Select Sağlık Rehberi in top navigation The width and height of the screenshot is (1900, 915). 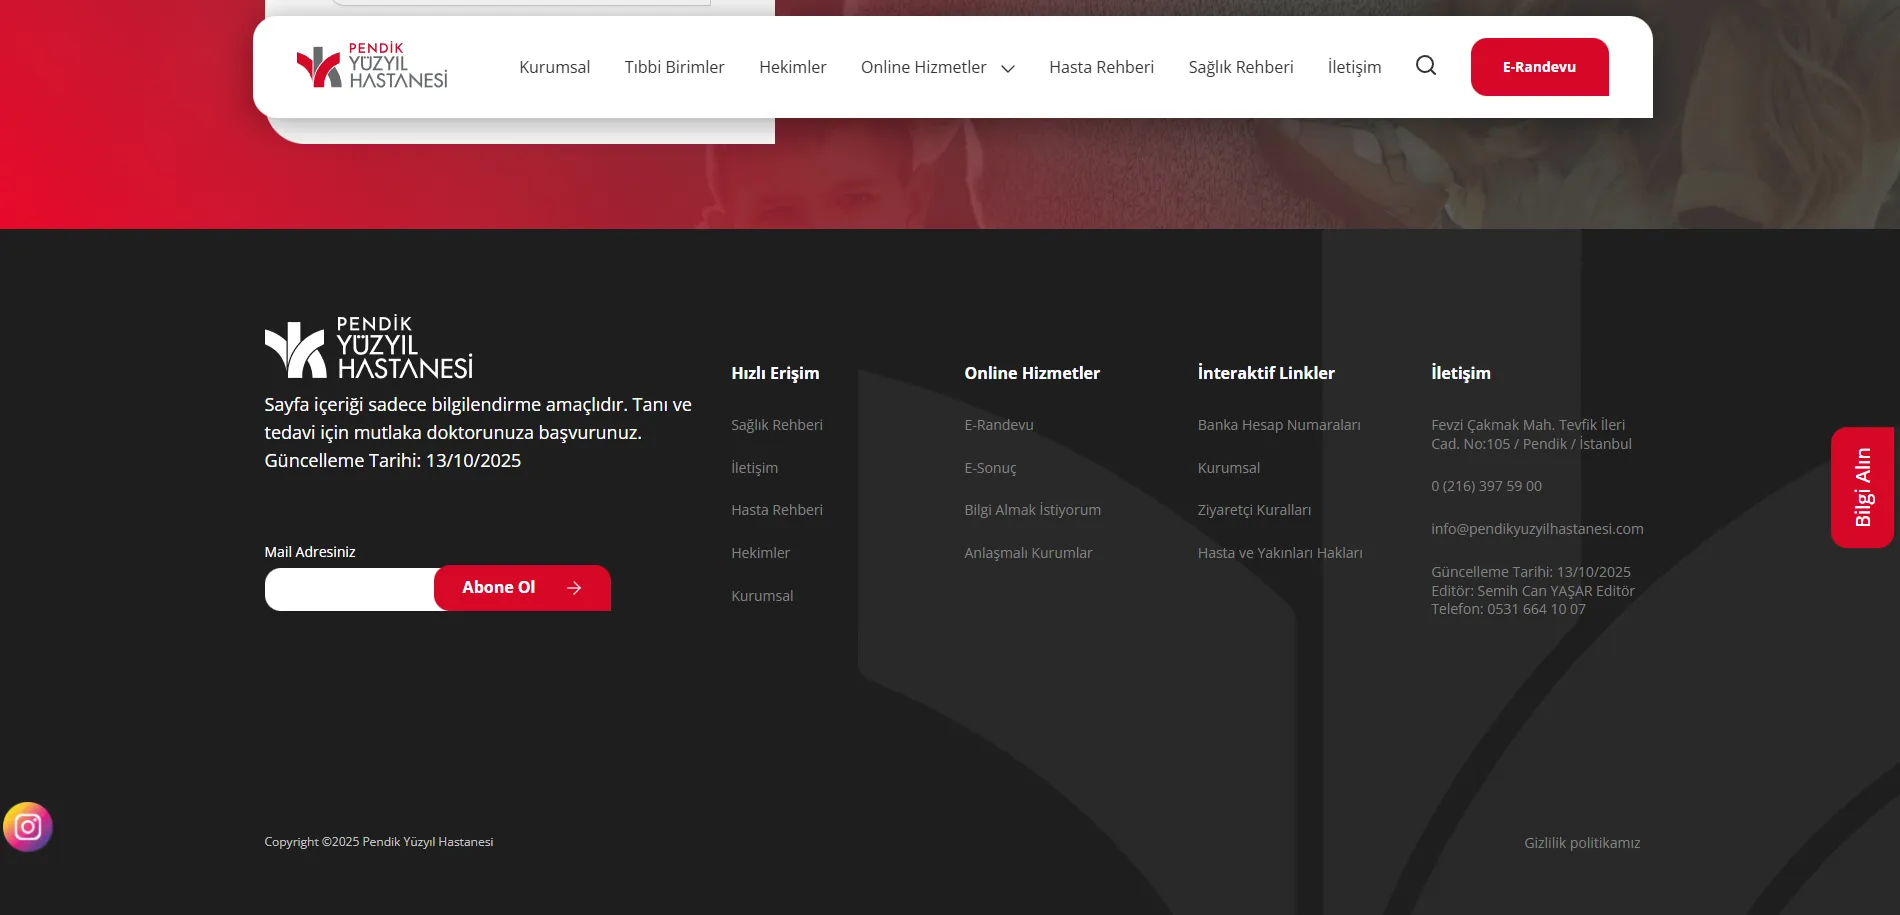pyautogui.click(x=1240, y=67)
